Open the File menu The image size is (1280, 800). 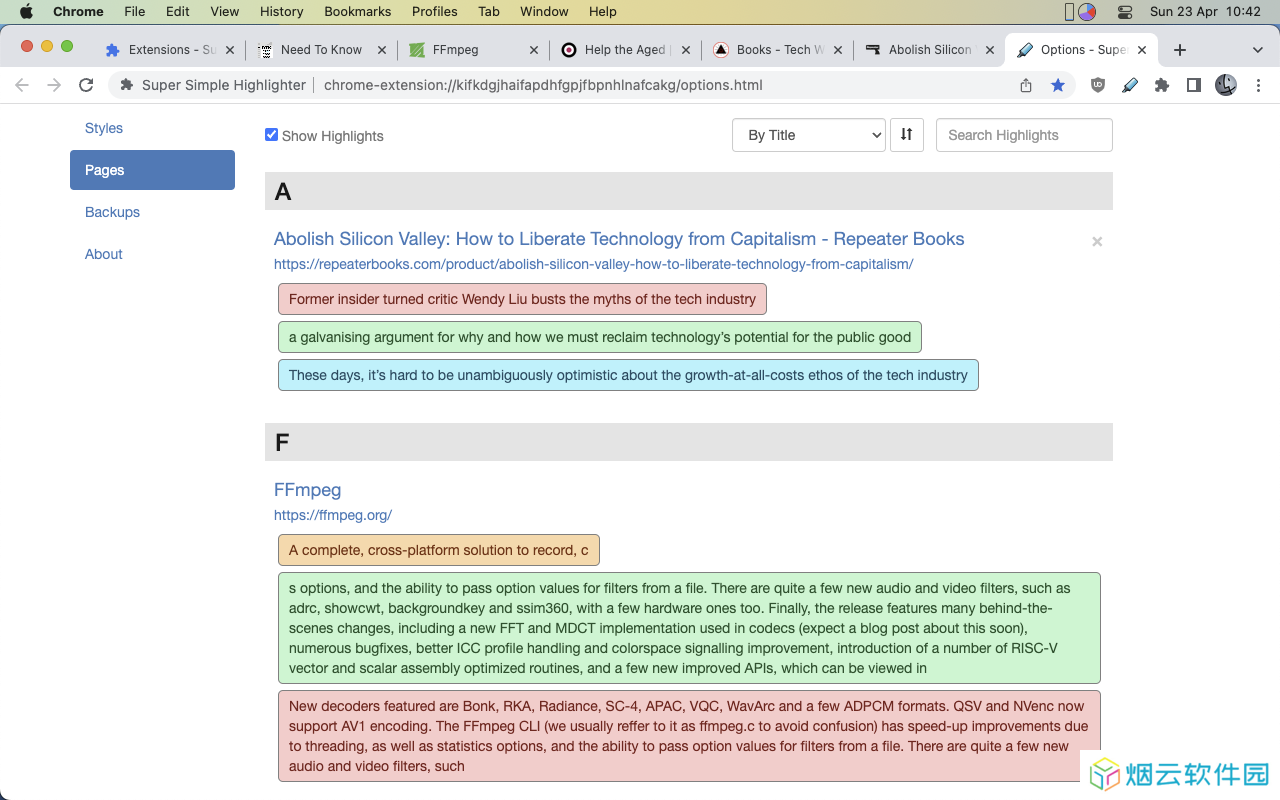coord(135,11)
